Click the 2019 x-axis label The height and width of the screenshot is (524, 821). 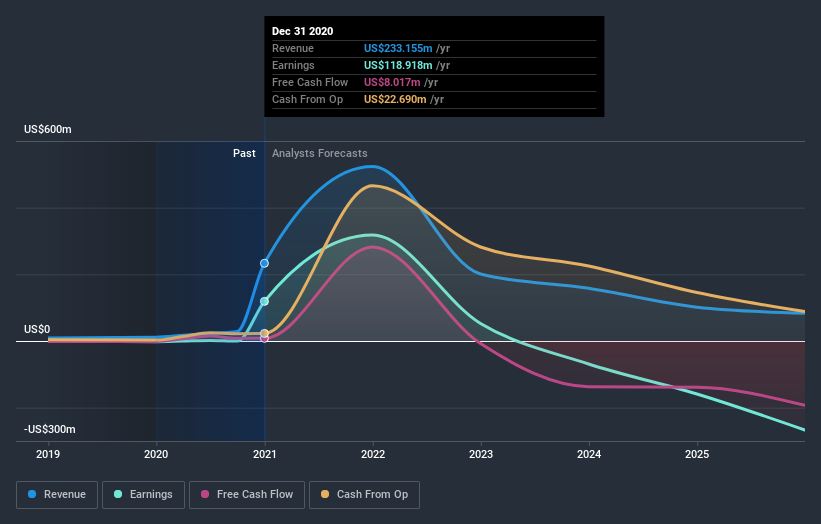point(48,454)
